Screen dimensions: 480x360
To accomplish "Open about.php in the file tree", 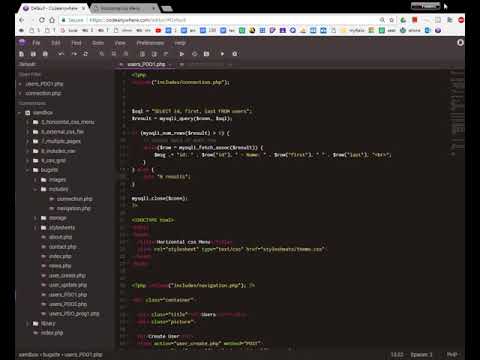I will click(60, 237).
